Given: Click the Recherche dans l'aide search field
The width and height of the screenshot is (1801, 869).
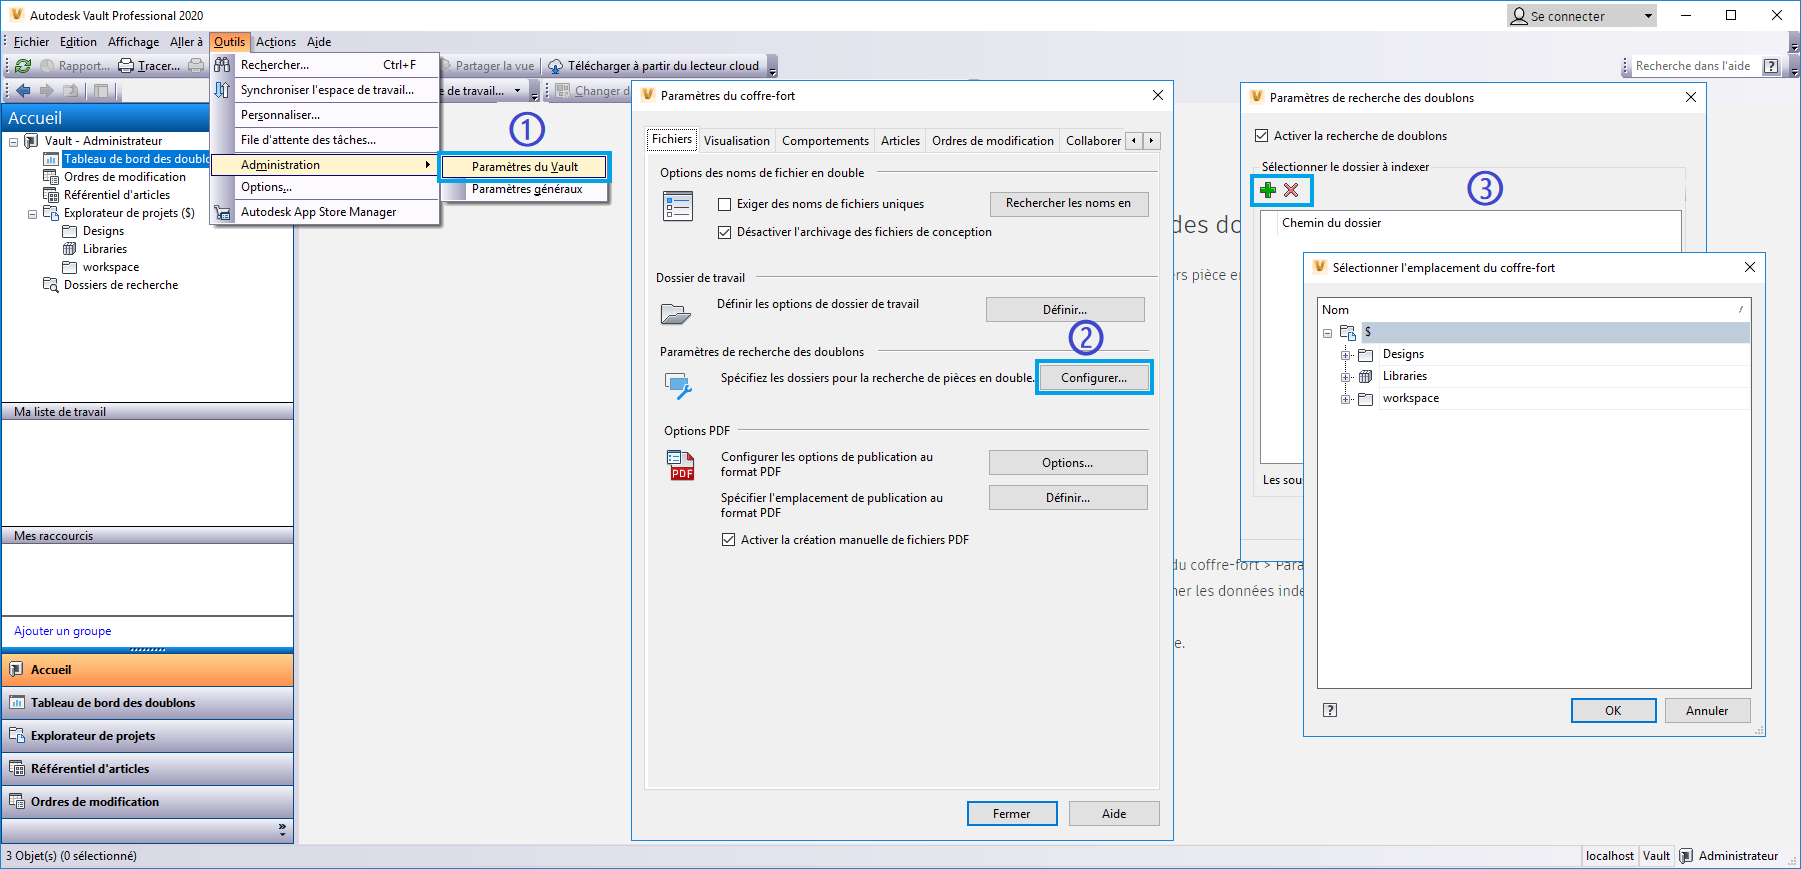Looking at the screenshot, I should point(1693,66).
